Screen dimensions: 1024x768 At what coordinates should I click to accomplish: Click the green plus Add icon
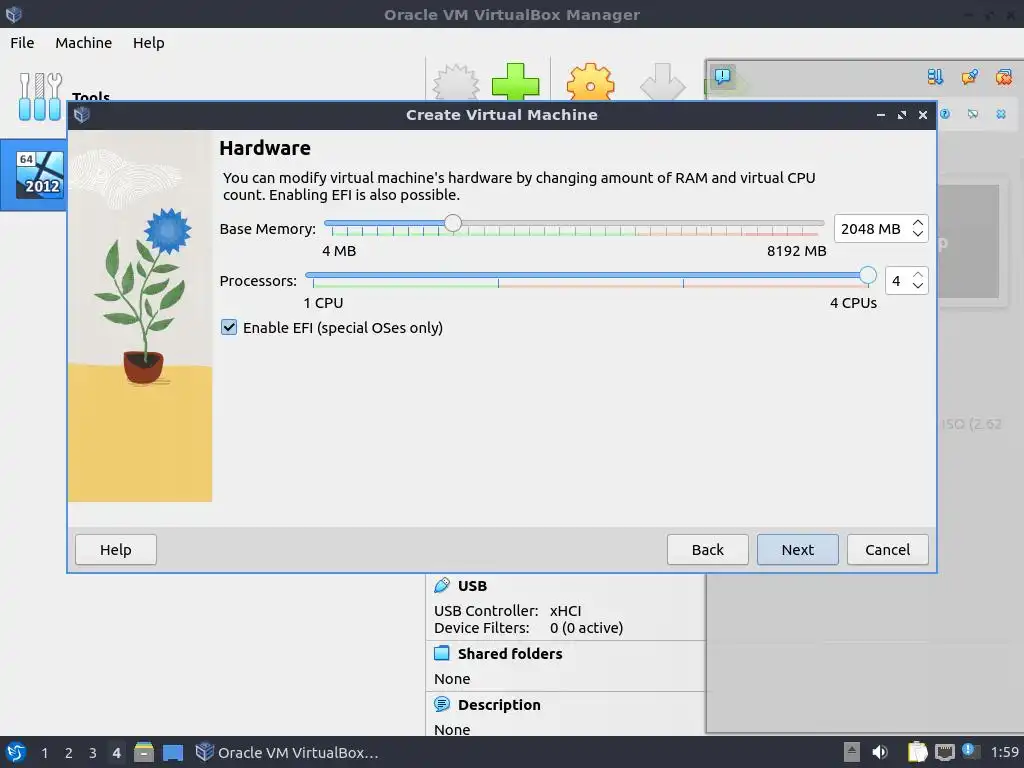click(515, 82)
